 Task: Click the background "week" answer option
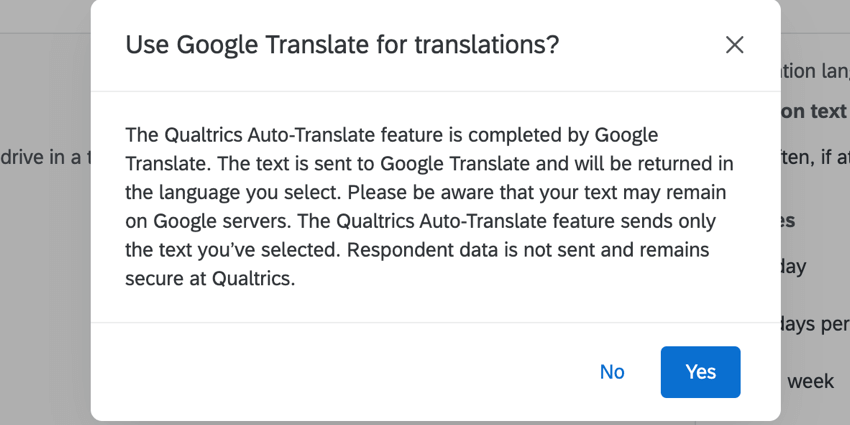click(x=810, y=381)
